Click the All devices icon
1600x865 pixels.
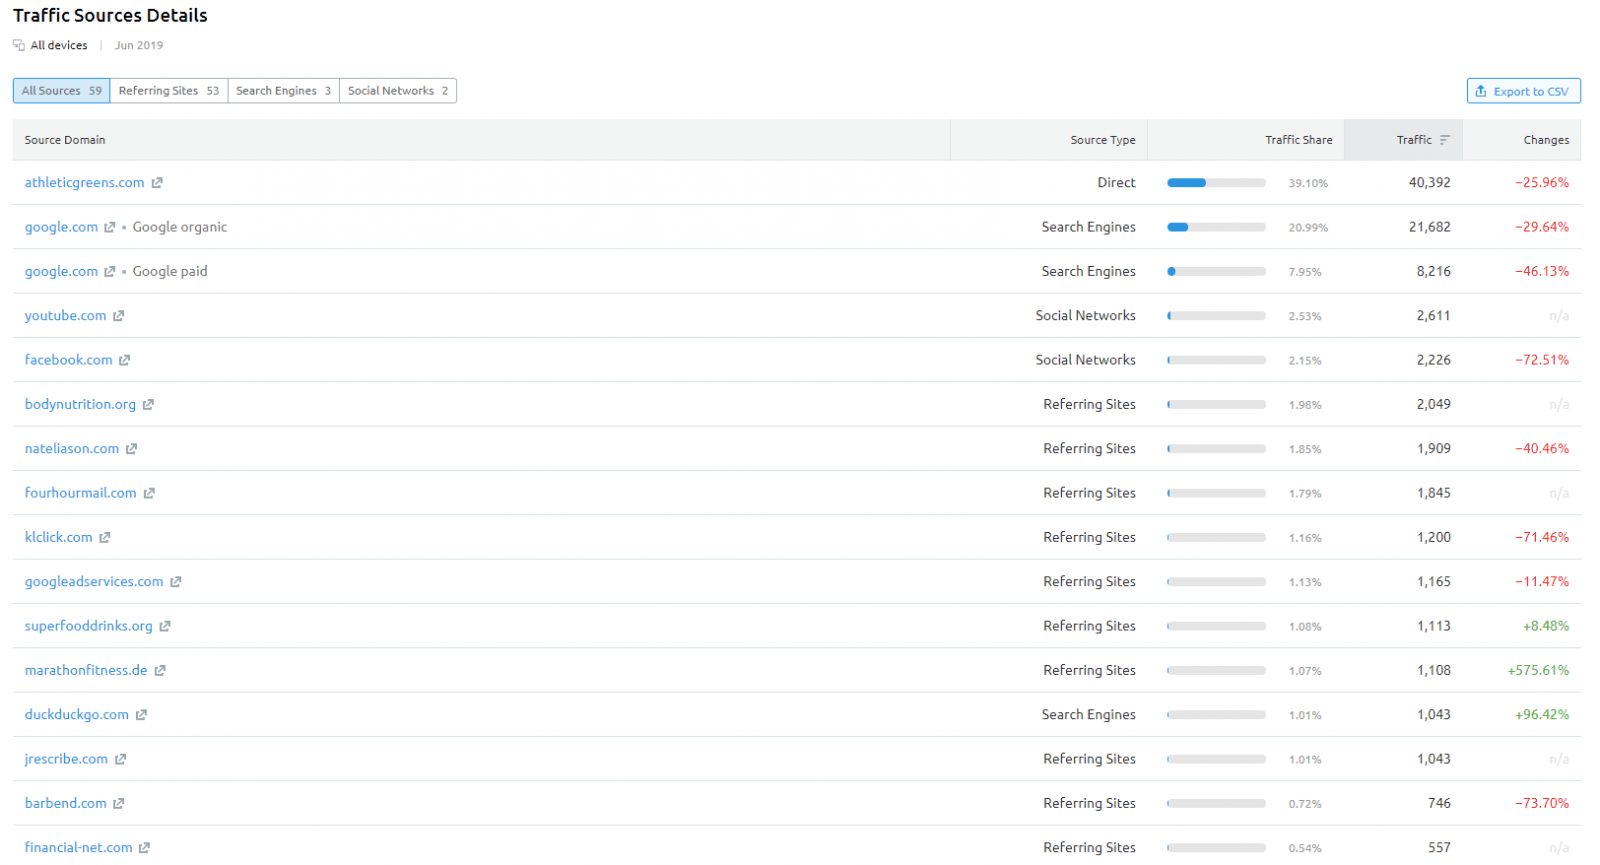19,45
